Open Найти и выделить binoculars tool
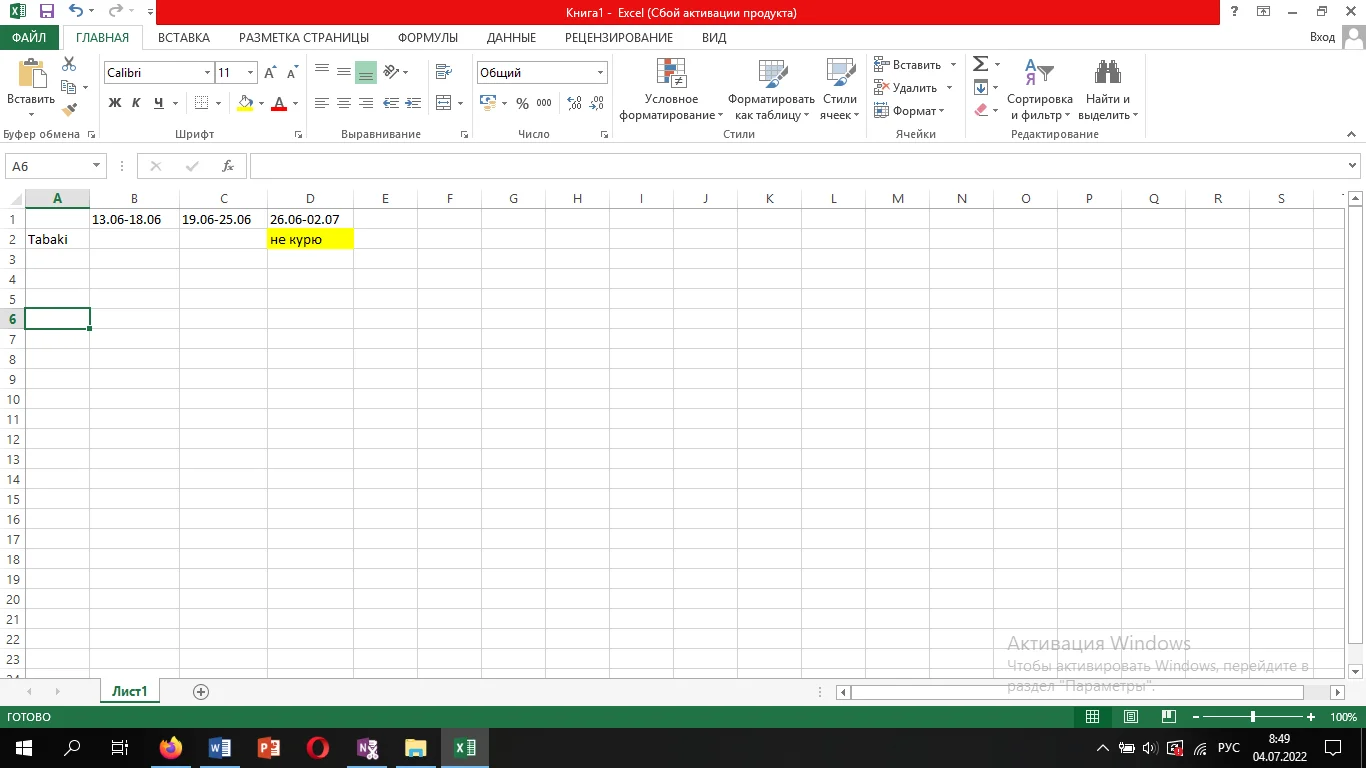 pyautogui.click(x=1107, y=90)
